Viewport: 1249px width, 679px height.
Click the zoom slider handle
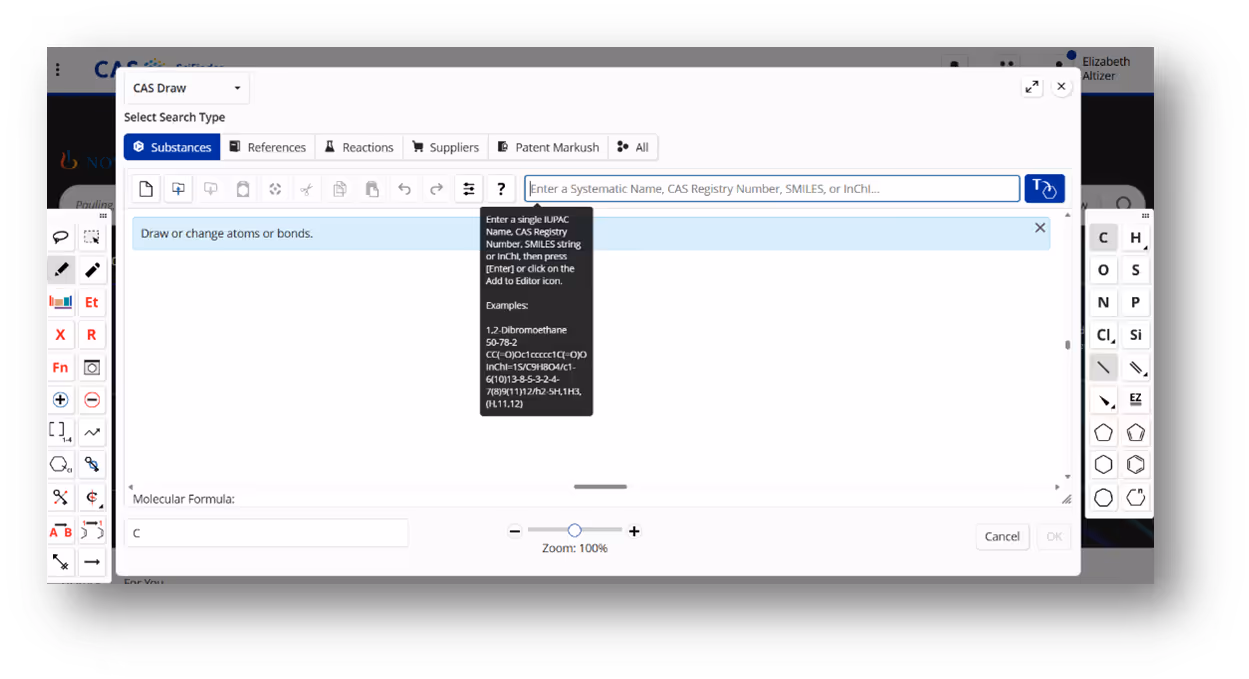[574, 530]
